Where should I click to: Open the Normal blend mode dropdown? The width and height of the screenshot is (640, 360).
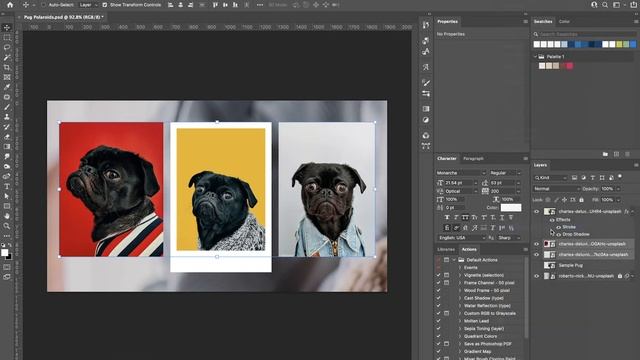click(x=557, y=189)
